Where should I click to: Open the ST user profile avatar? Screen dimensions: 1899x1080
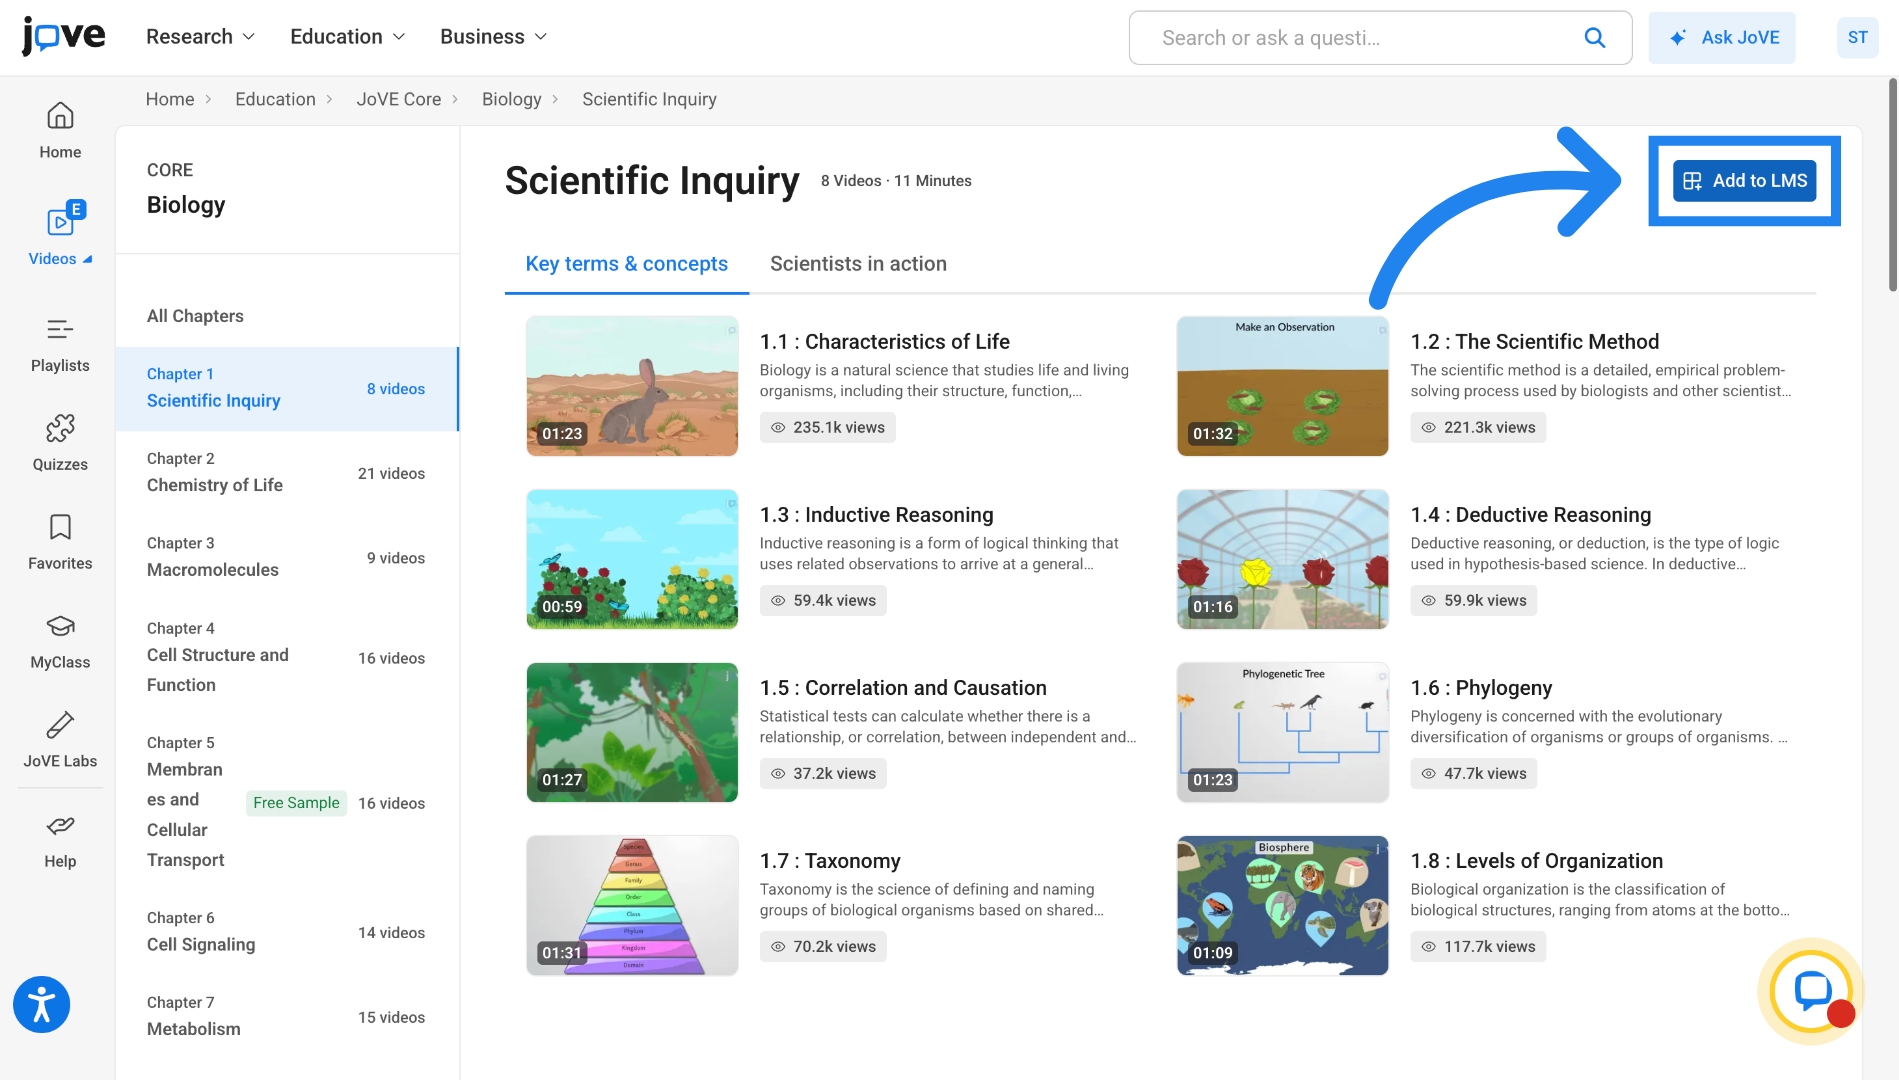click(1857, 38)
